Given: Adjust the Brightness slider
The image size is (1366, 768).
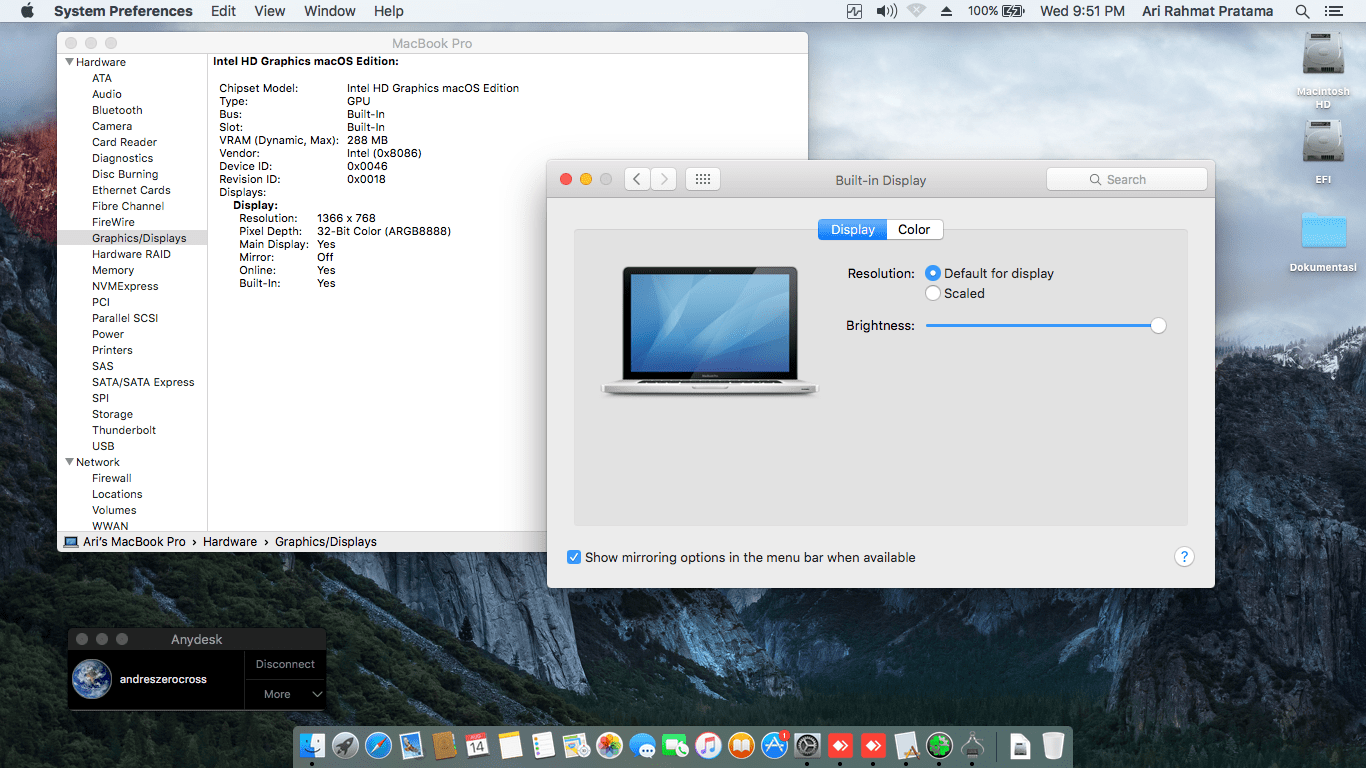Looking at the screenshot, I should click(1158, 325).
